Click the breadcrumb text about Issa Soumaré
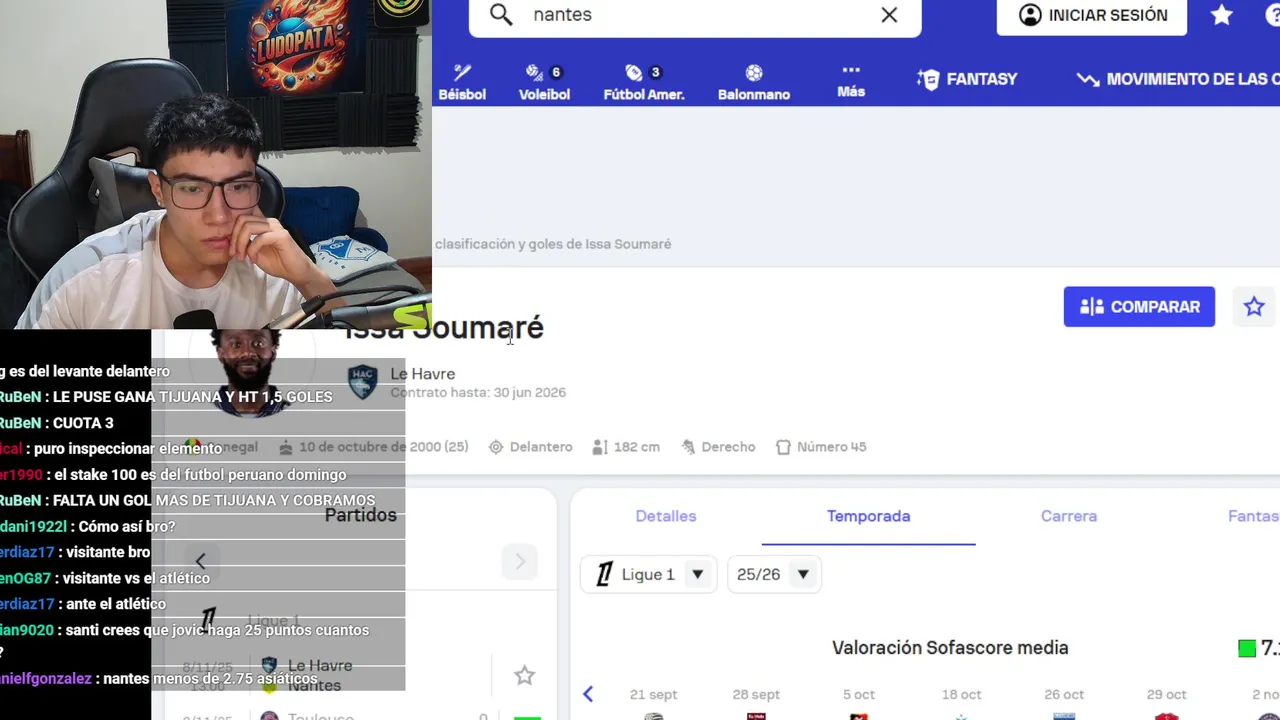The height and width of the screenshot is (720, 1280). pos(553,244)
